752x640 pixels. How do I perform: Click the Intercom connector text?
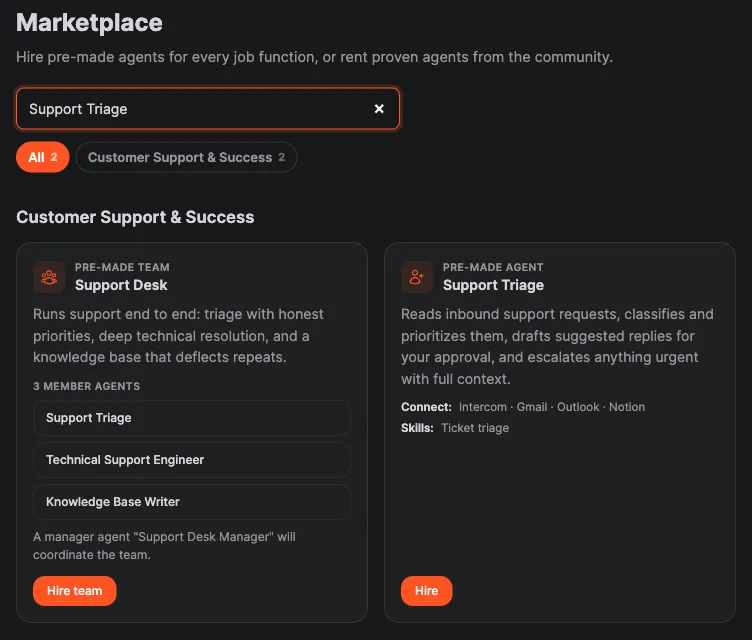pos(482,407)
